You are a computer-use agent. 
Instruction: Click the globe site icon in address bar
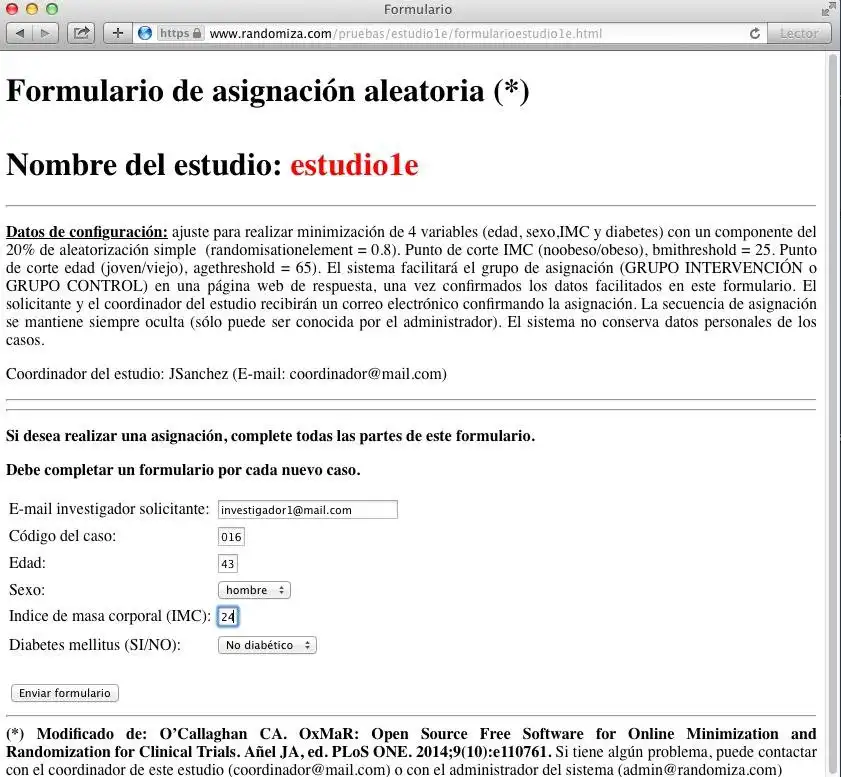point(145,33)
